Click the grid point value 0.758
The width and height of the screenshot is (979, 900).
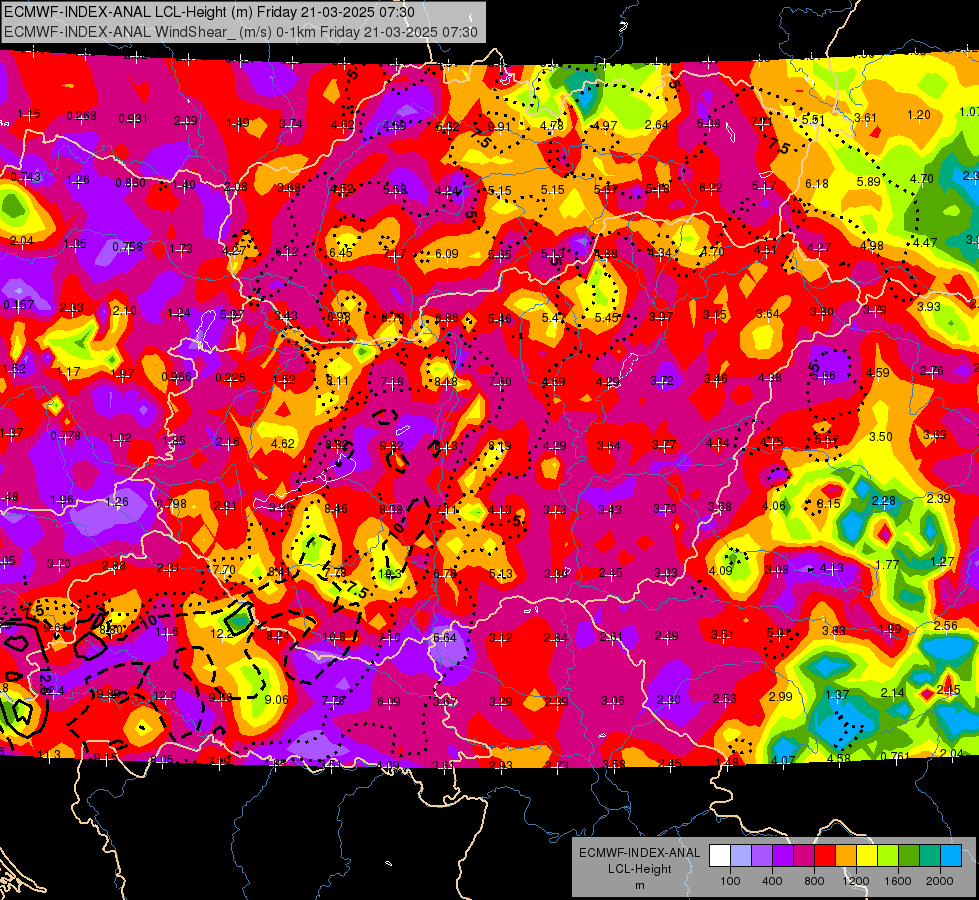[127, 247]
